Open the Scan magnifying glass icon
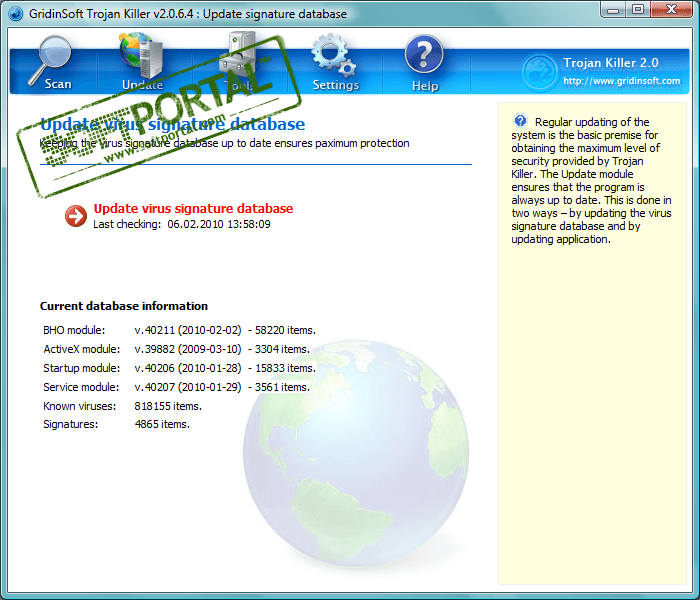The height and width of the screenshot is (600, 700). pos(50,58)
